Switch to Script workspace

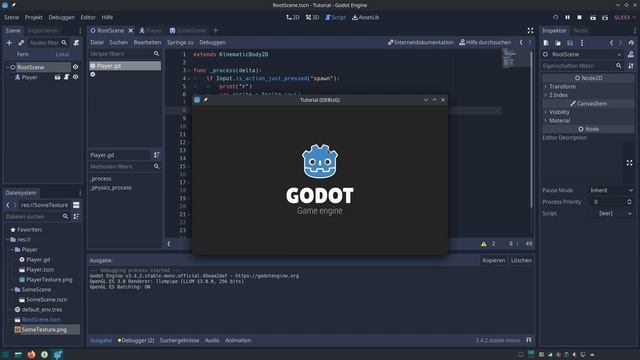(x=335, y=18)
